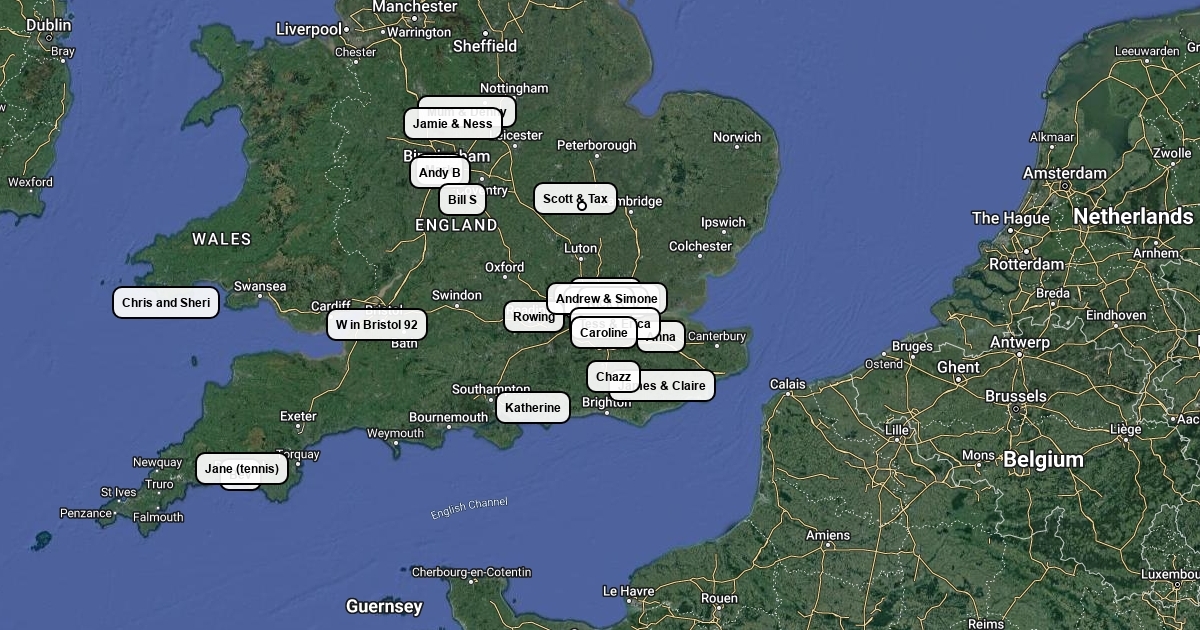This screenshot has width=1200, height=630.
Task: Open the Scott & Tax marker
Action: tap(575, 199)
